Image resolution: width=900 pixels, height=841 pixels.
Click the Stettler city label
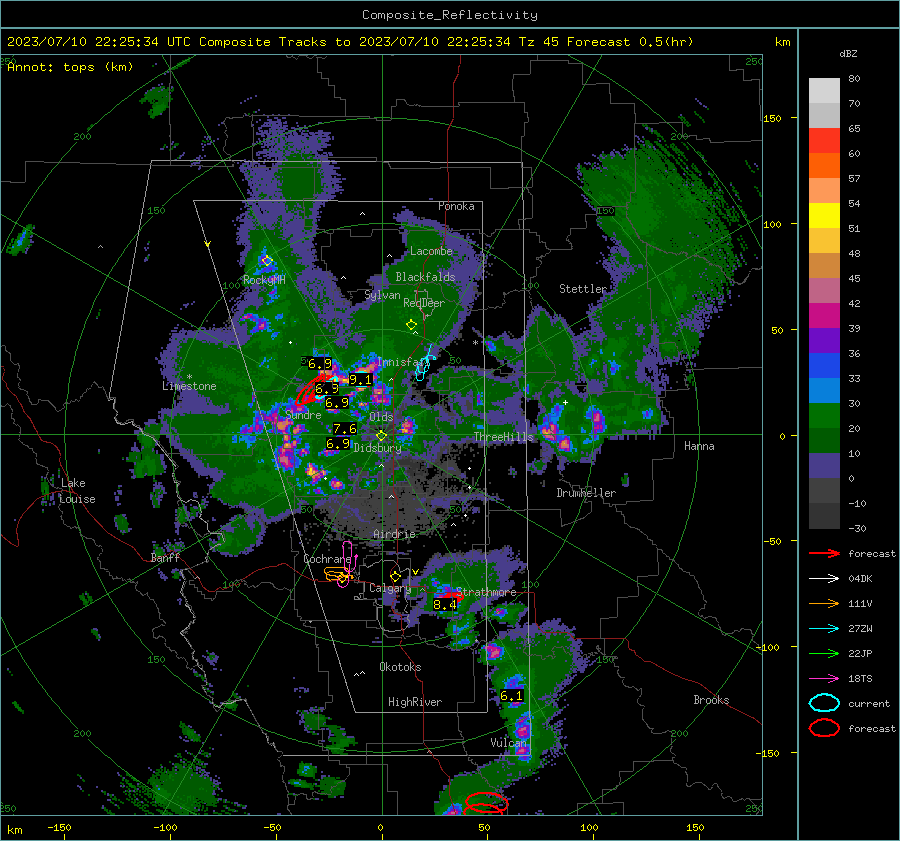(583, 289)
